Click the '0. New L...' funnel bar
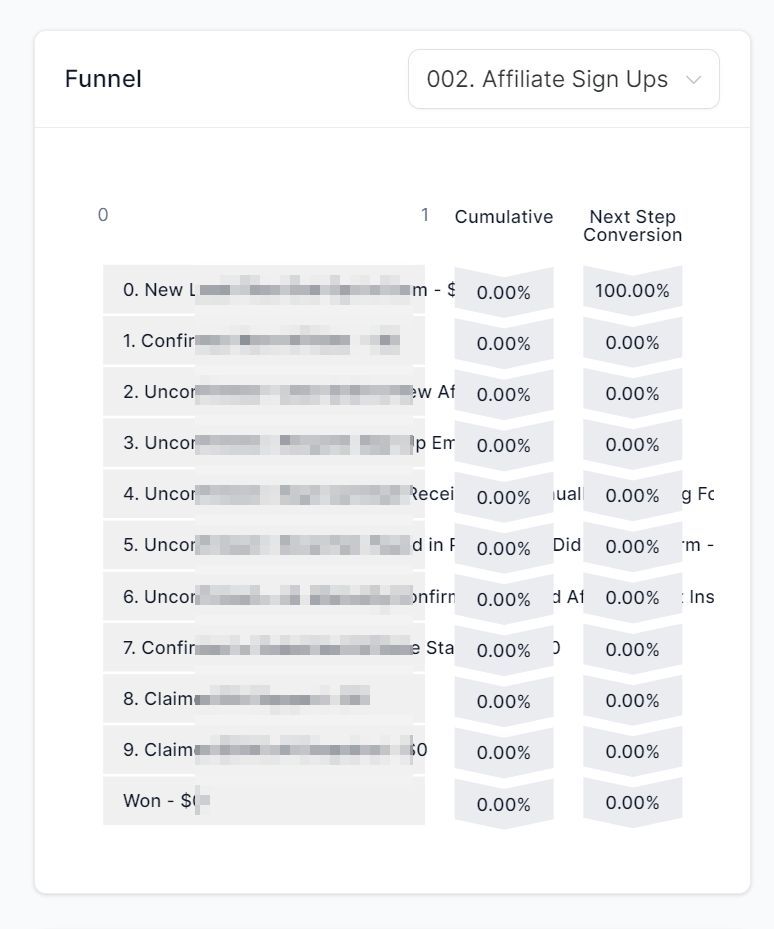 (263, 290)
